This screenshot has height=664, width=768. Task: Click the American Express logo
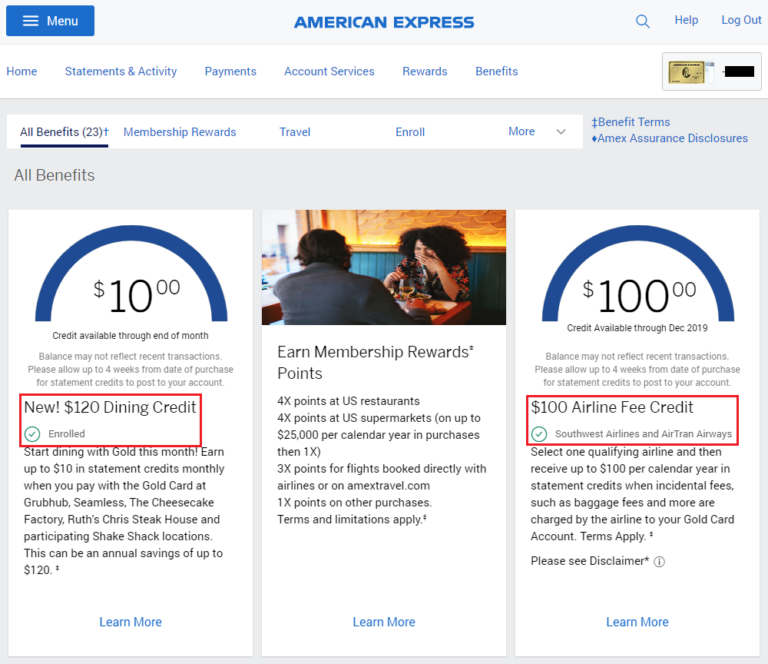pyautogui.click(x=384, y=22)
